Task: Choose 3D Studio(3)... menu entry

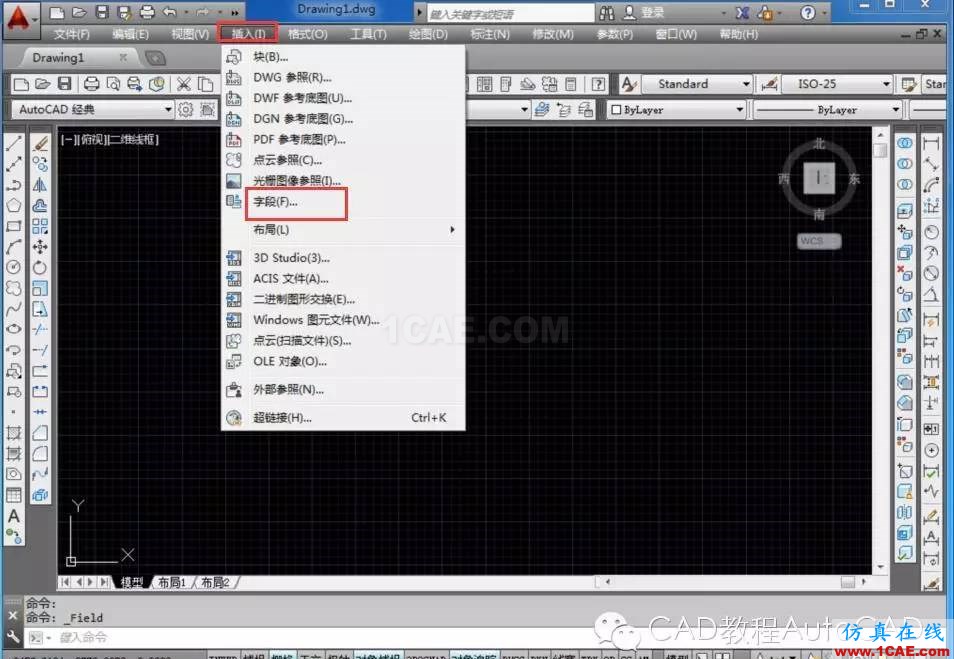Action: tap(344, 258)
